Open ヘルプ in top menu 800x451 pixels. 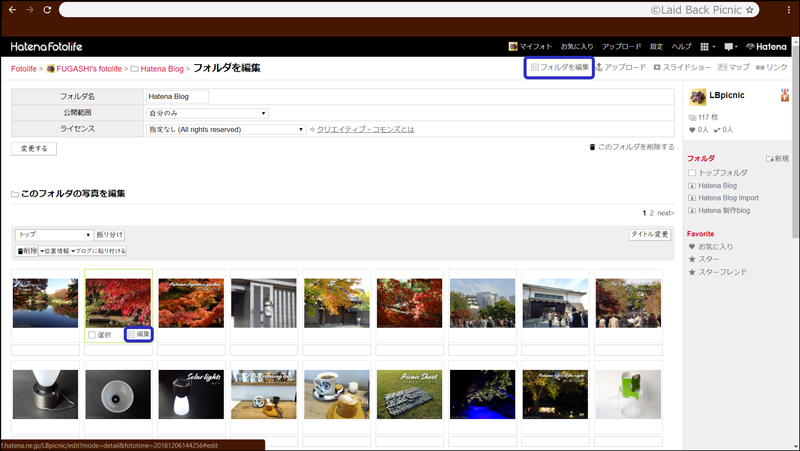click(681, 46)
